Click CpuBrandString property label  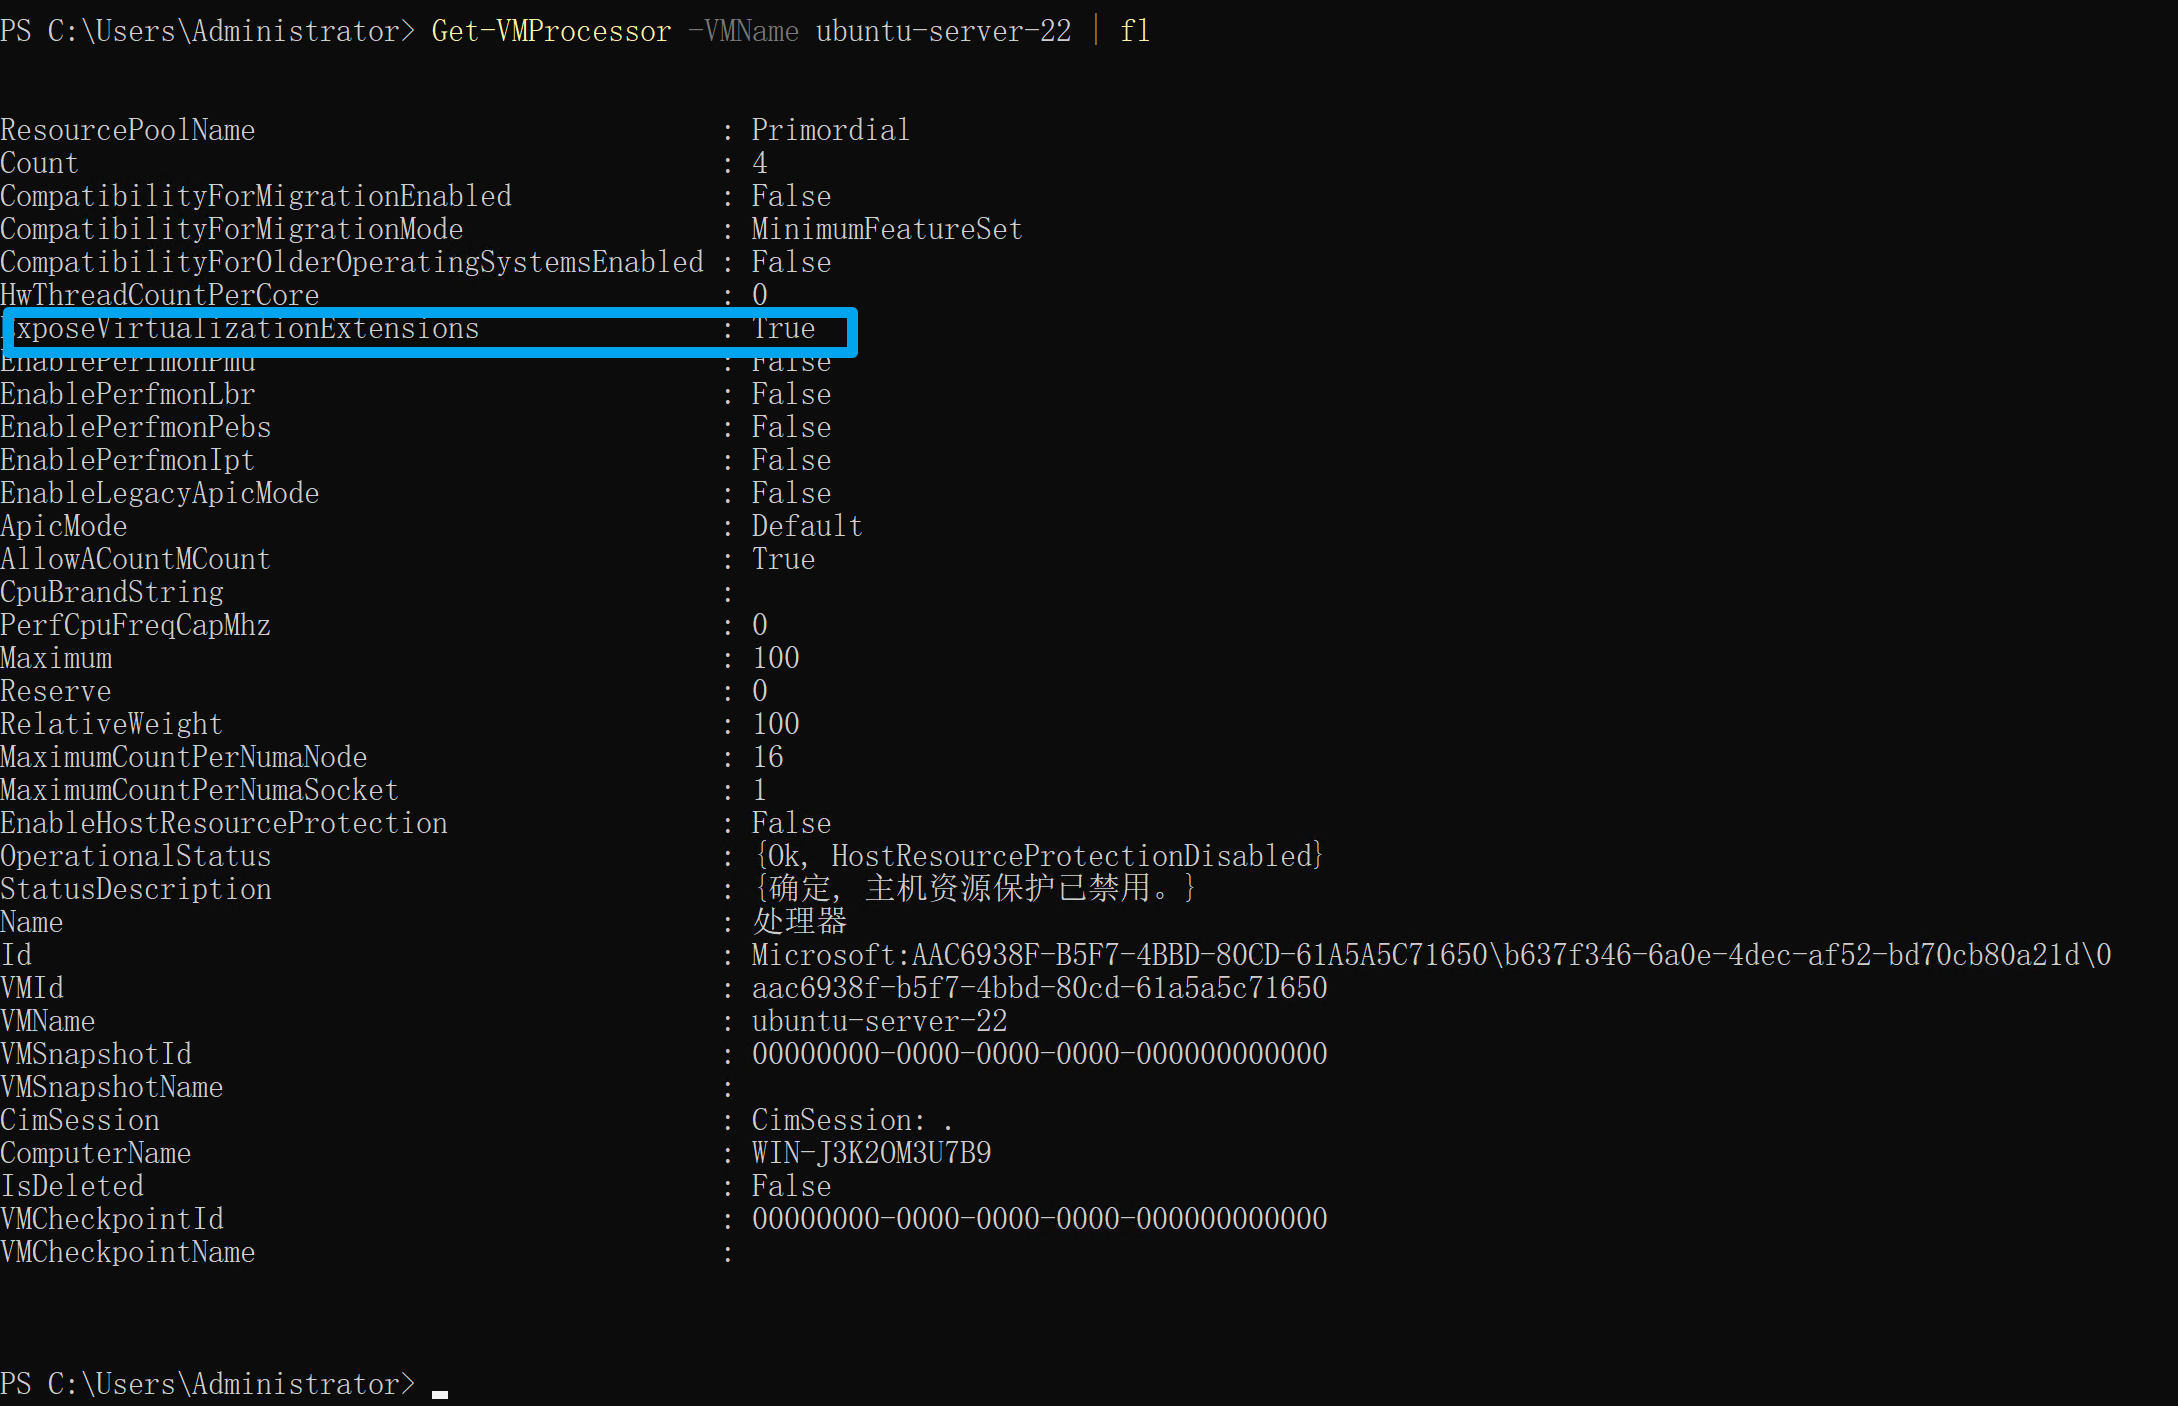(112, 592)
